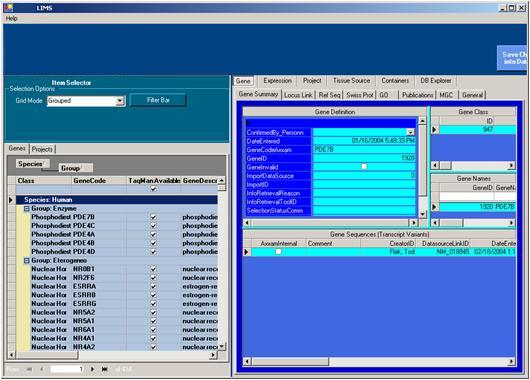530x380 pixels.
Task: Click Save Changes into Database button
Action: tap(513, 58)
